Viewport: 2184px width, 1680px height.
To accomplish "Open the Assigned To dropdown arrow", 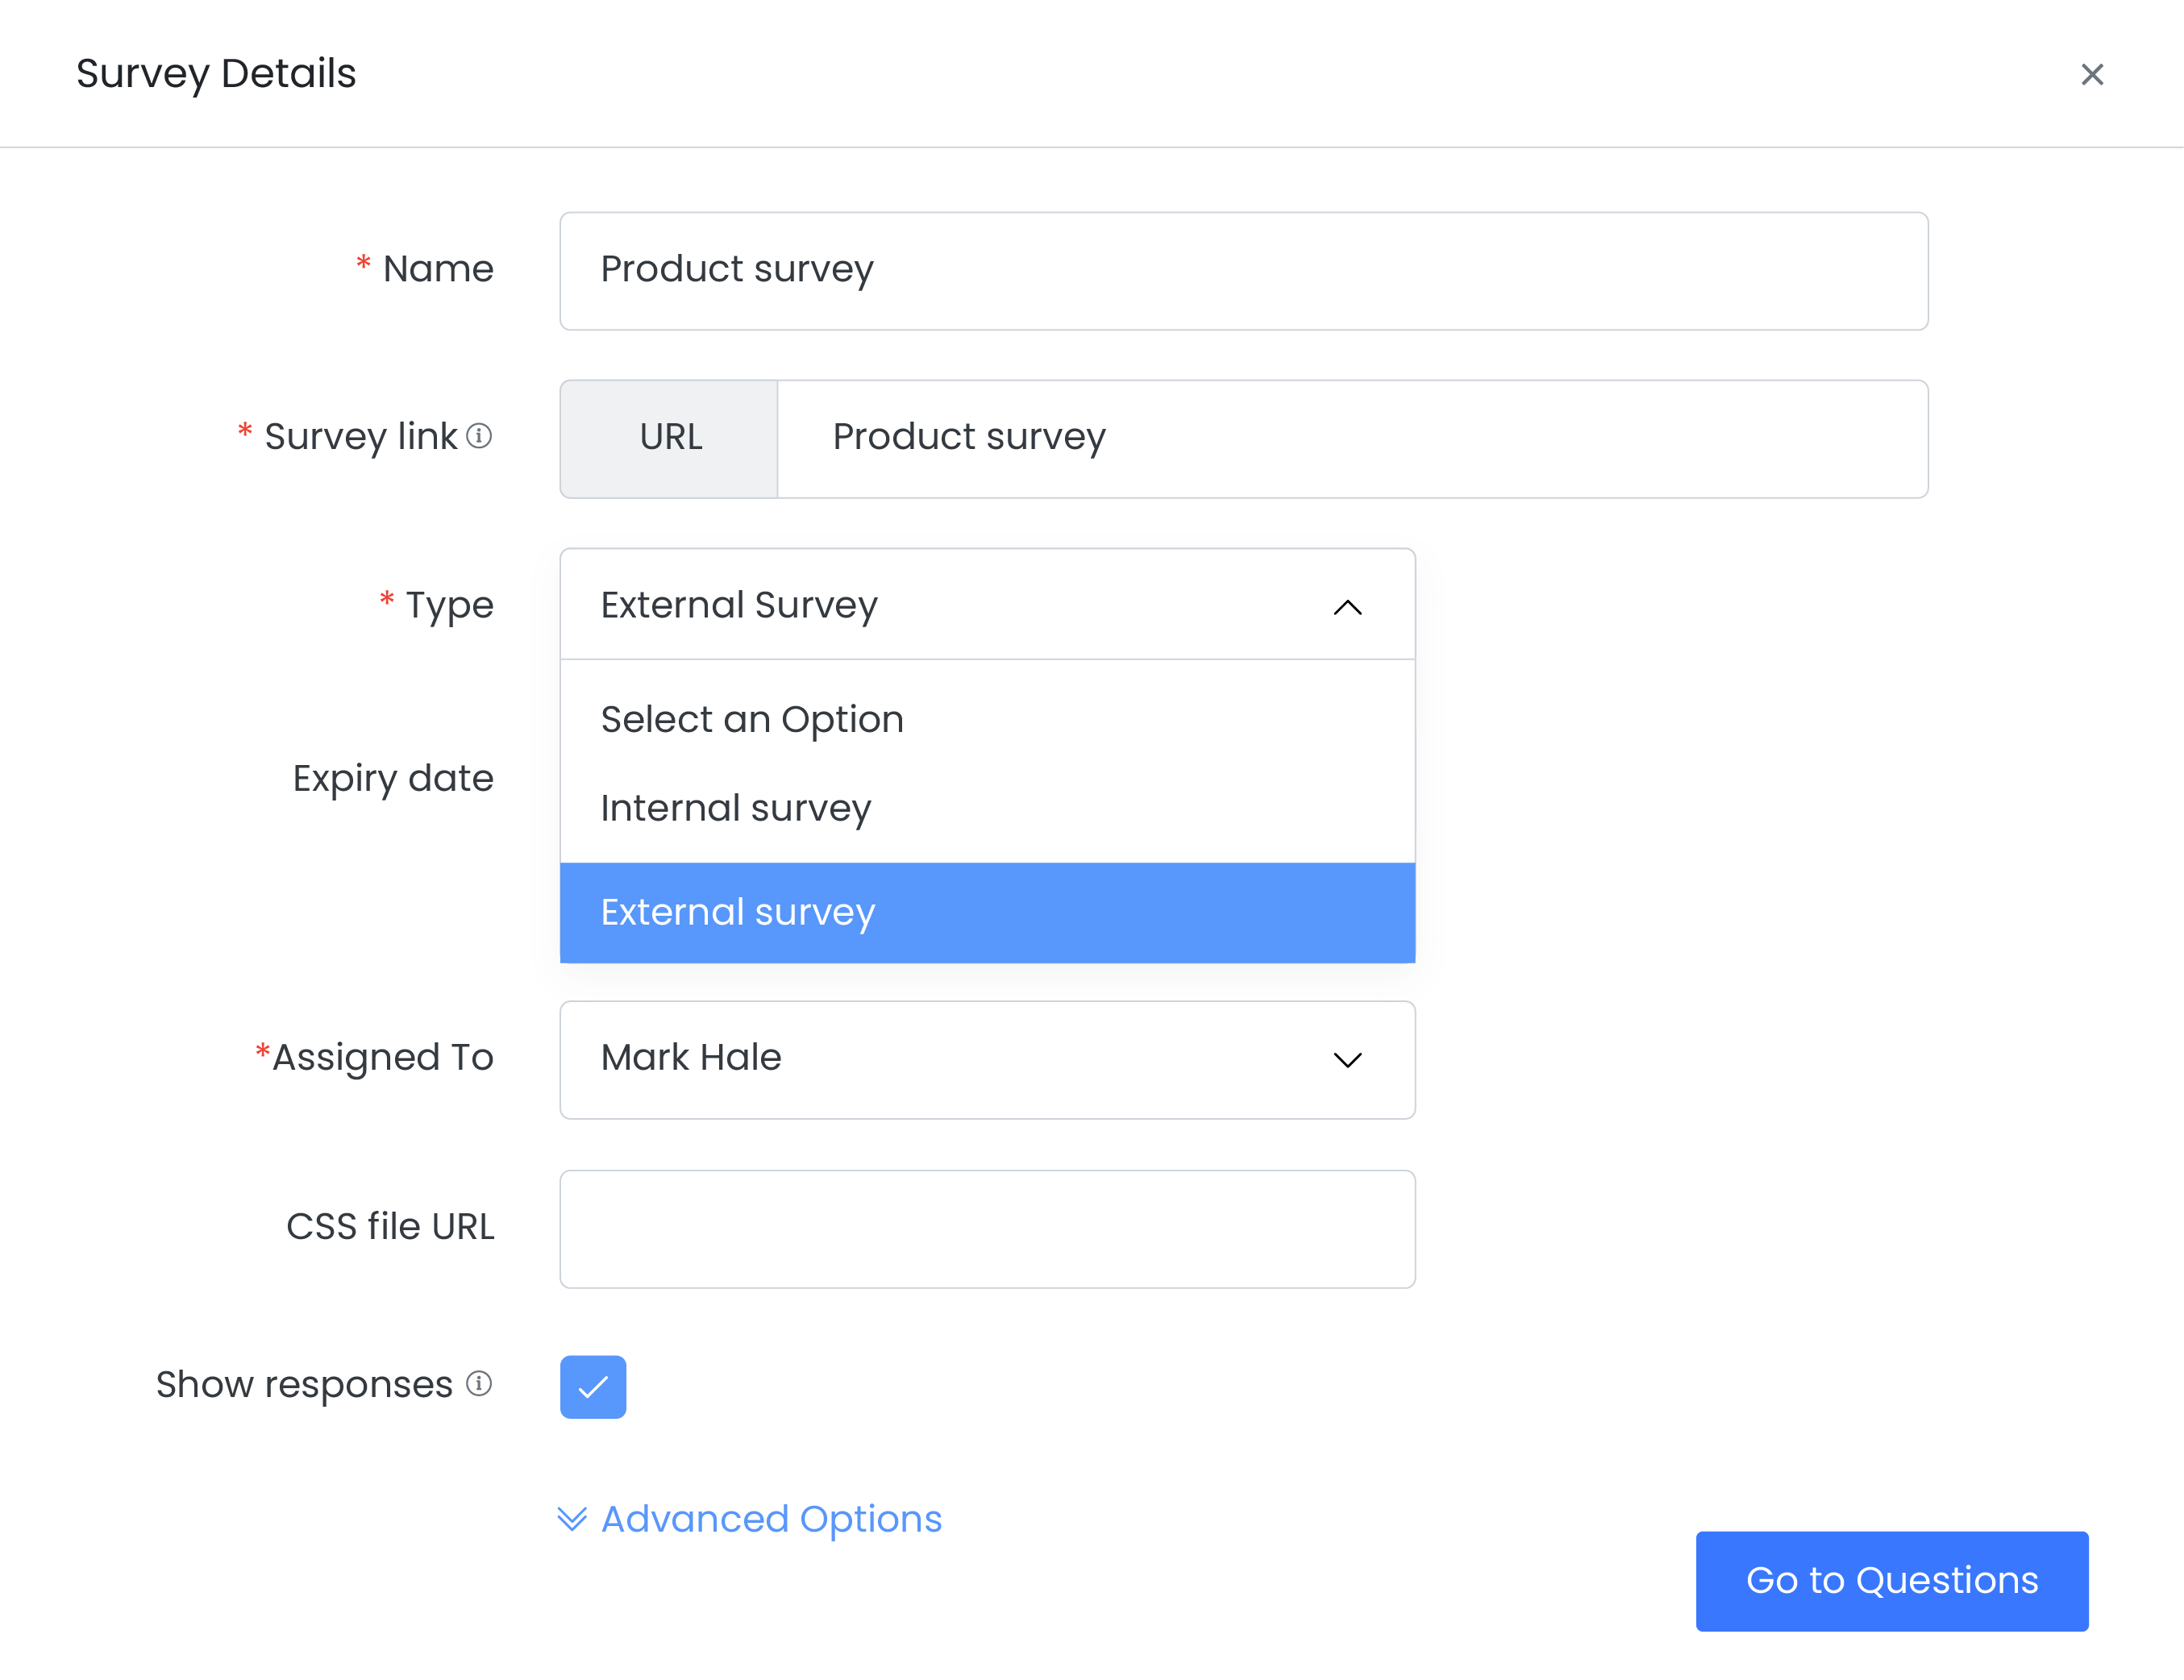I will (x=1347, y=1060).
